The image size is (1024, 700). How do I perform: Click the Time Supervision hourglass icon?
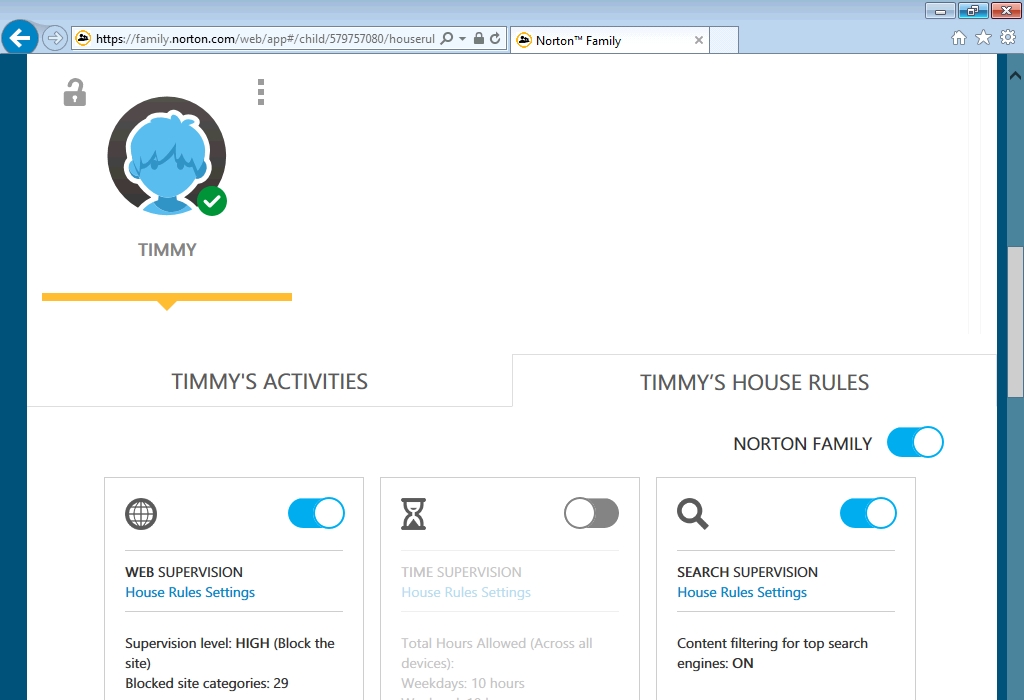pos(413,514)
